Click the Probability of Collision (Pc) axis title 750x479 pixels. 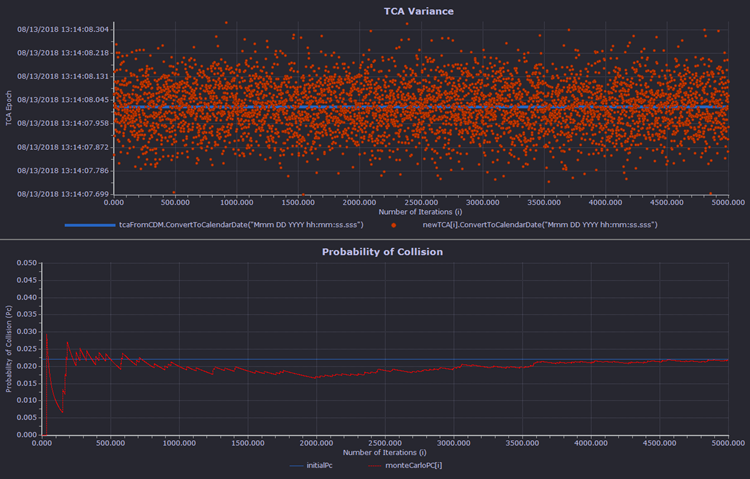click(x=9, y=349)
